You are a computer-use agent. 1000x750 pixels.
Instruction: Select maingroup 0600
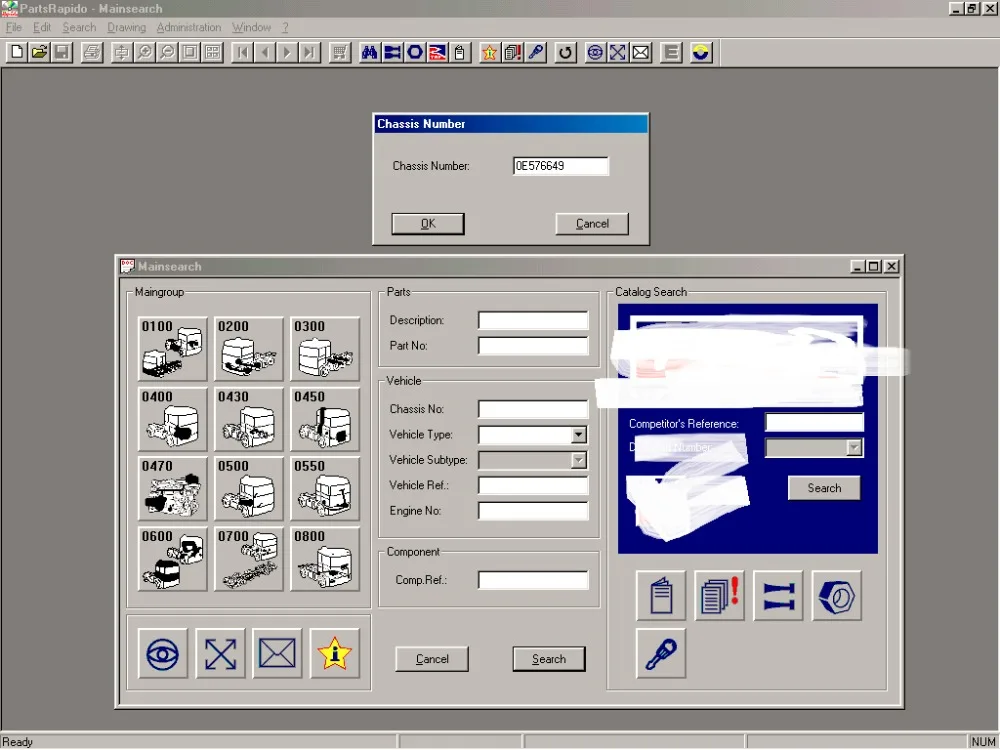pyautogui.click(x=172, y=559)
